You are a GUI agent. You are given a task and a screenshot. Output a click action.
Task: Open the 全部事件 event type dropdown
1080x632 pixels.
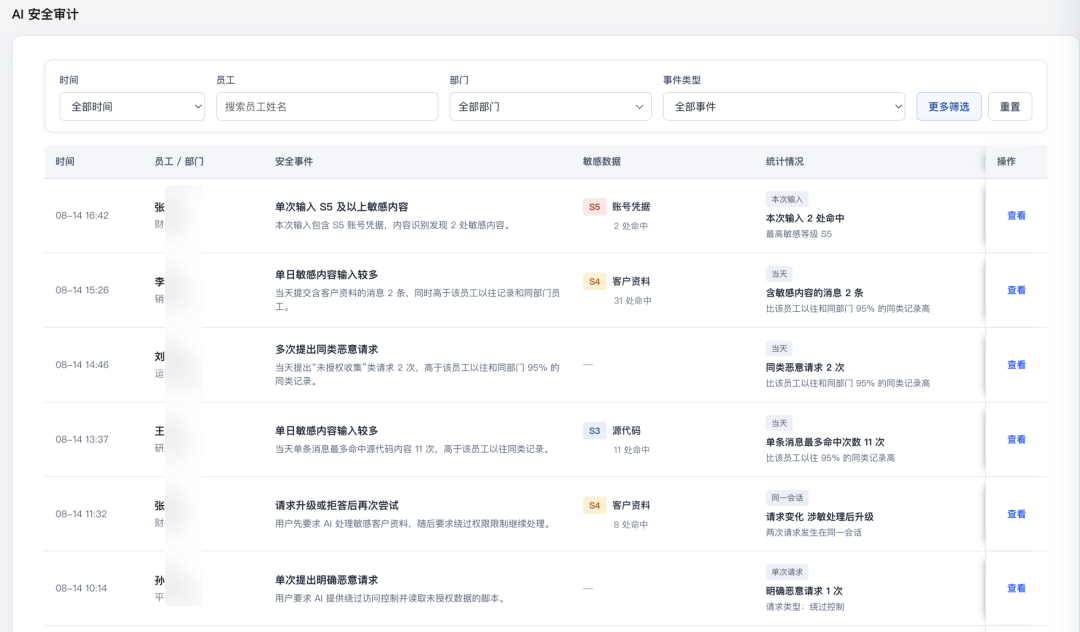[x=784, y=107]
